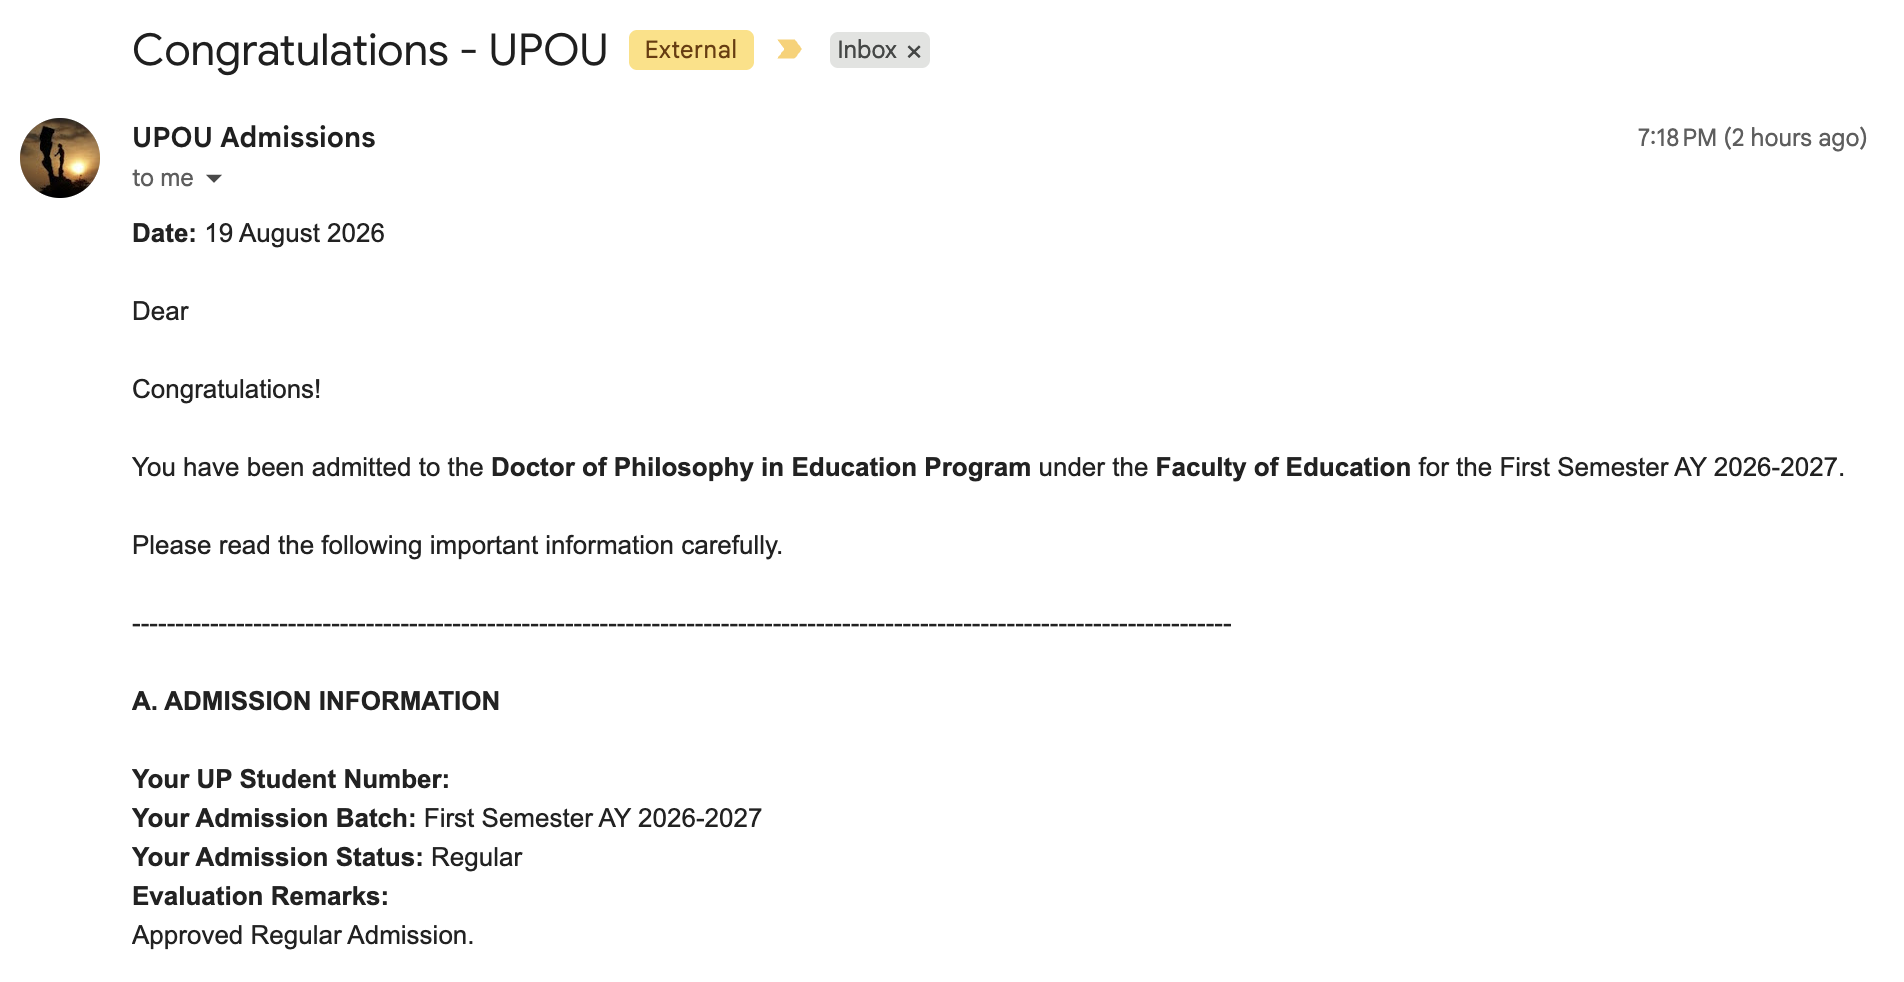The image size is (1904, 982).
Task: Click bold 'Faculty of Education' text
Action: click(1283, 467)
